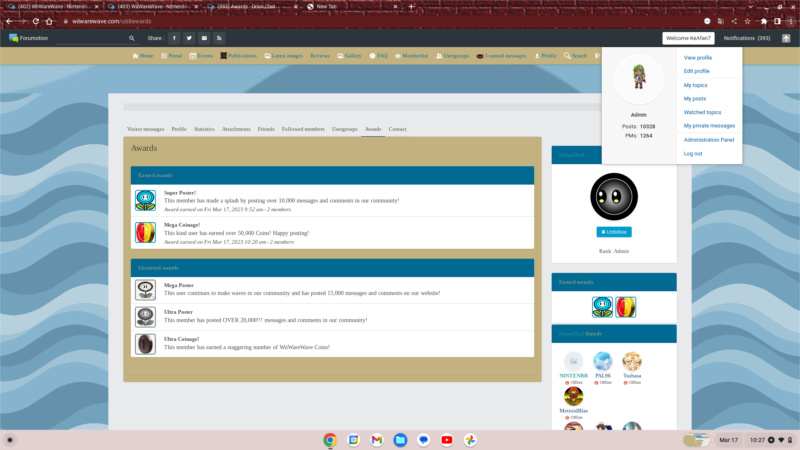Open the Visitor messages tab

(145, 129)
